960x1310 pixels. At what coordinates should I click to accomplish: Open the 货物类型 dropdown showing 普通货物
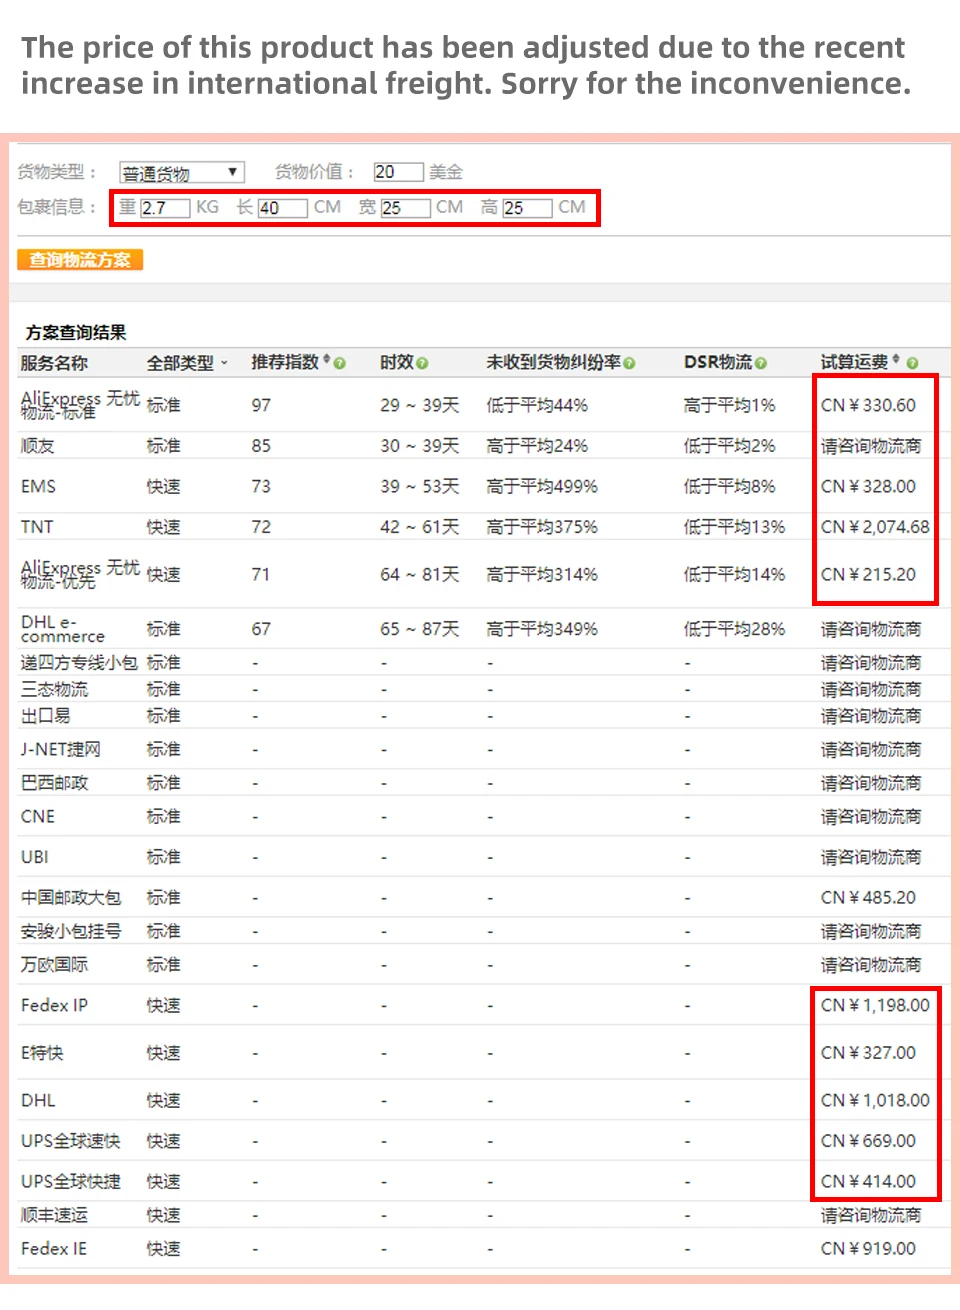coord(181,173)
